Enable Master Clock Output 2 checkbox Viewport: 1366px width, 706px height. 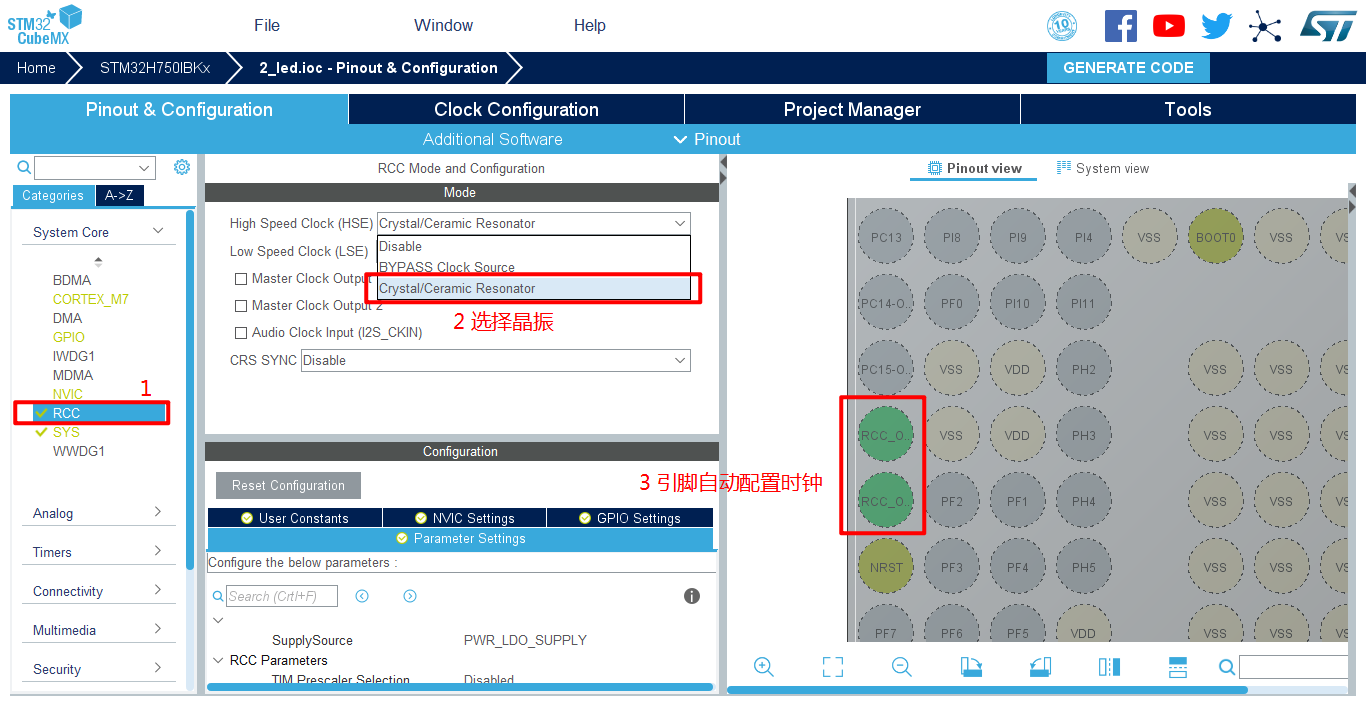[241, 306]
